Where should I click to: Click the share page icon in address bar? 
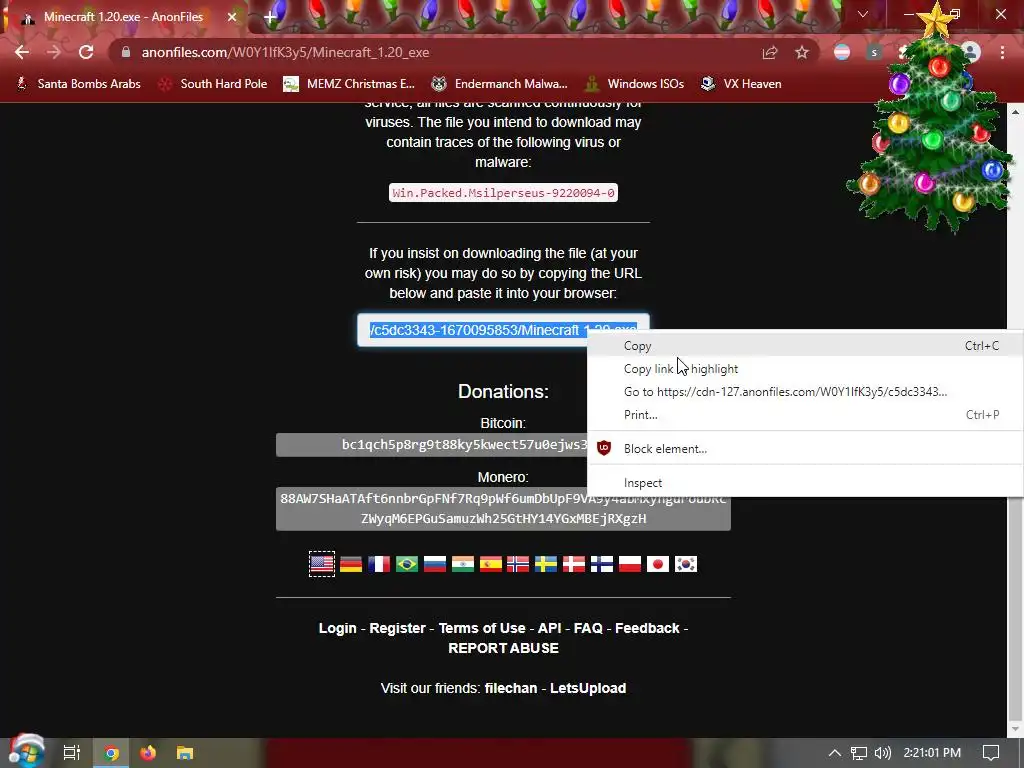pyautogui.click(x=770, y=52)
